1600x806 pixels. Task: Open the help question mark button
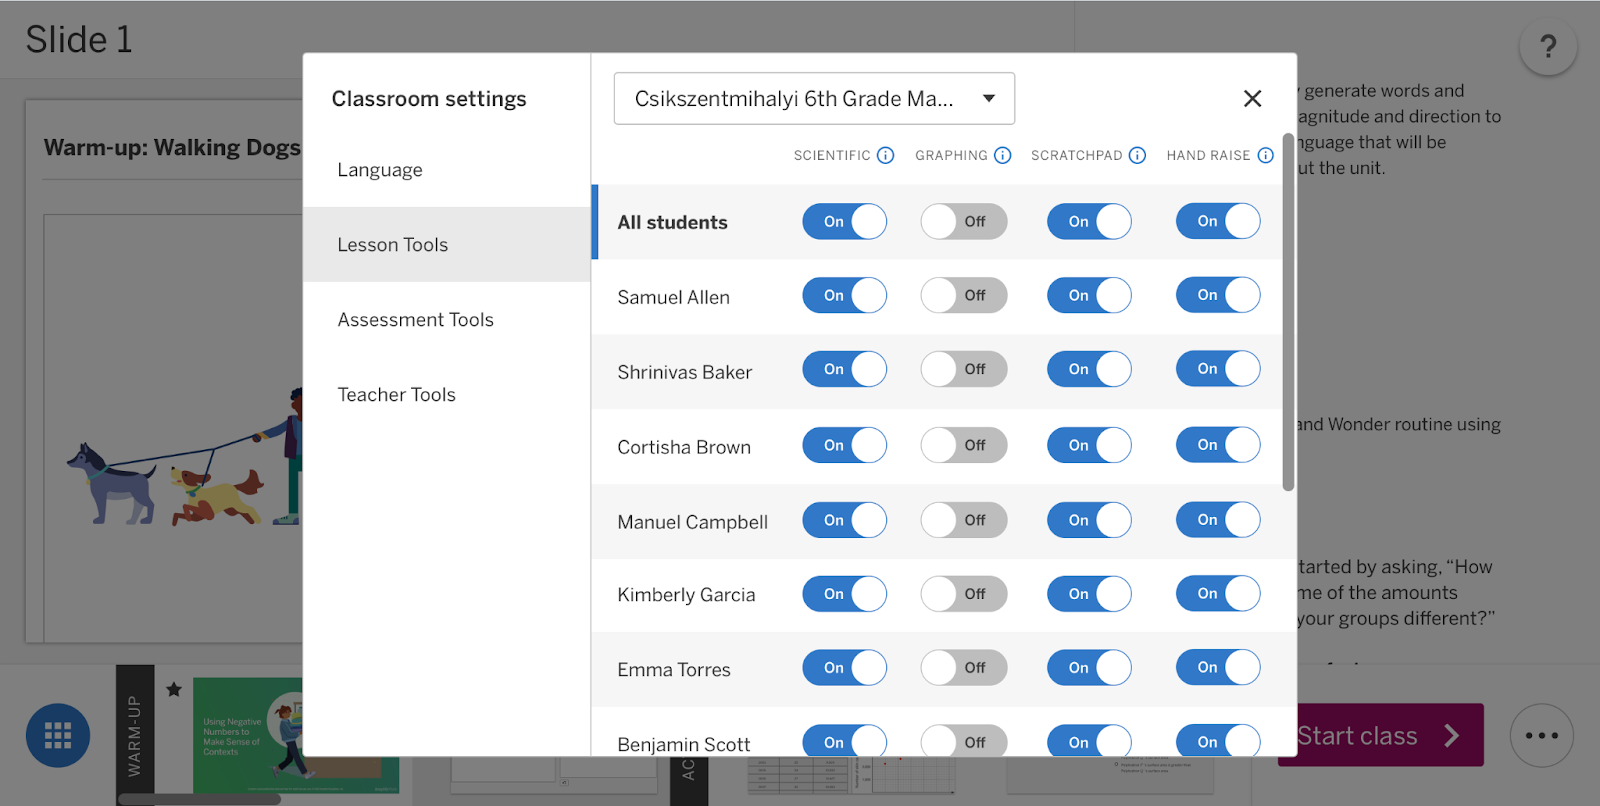(x=1548, y=46)
